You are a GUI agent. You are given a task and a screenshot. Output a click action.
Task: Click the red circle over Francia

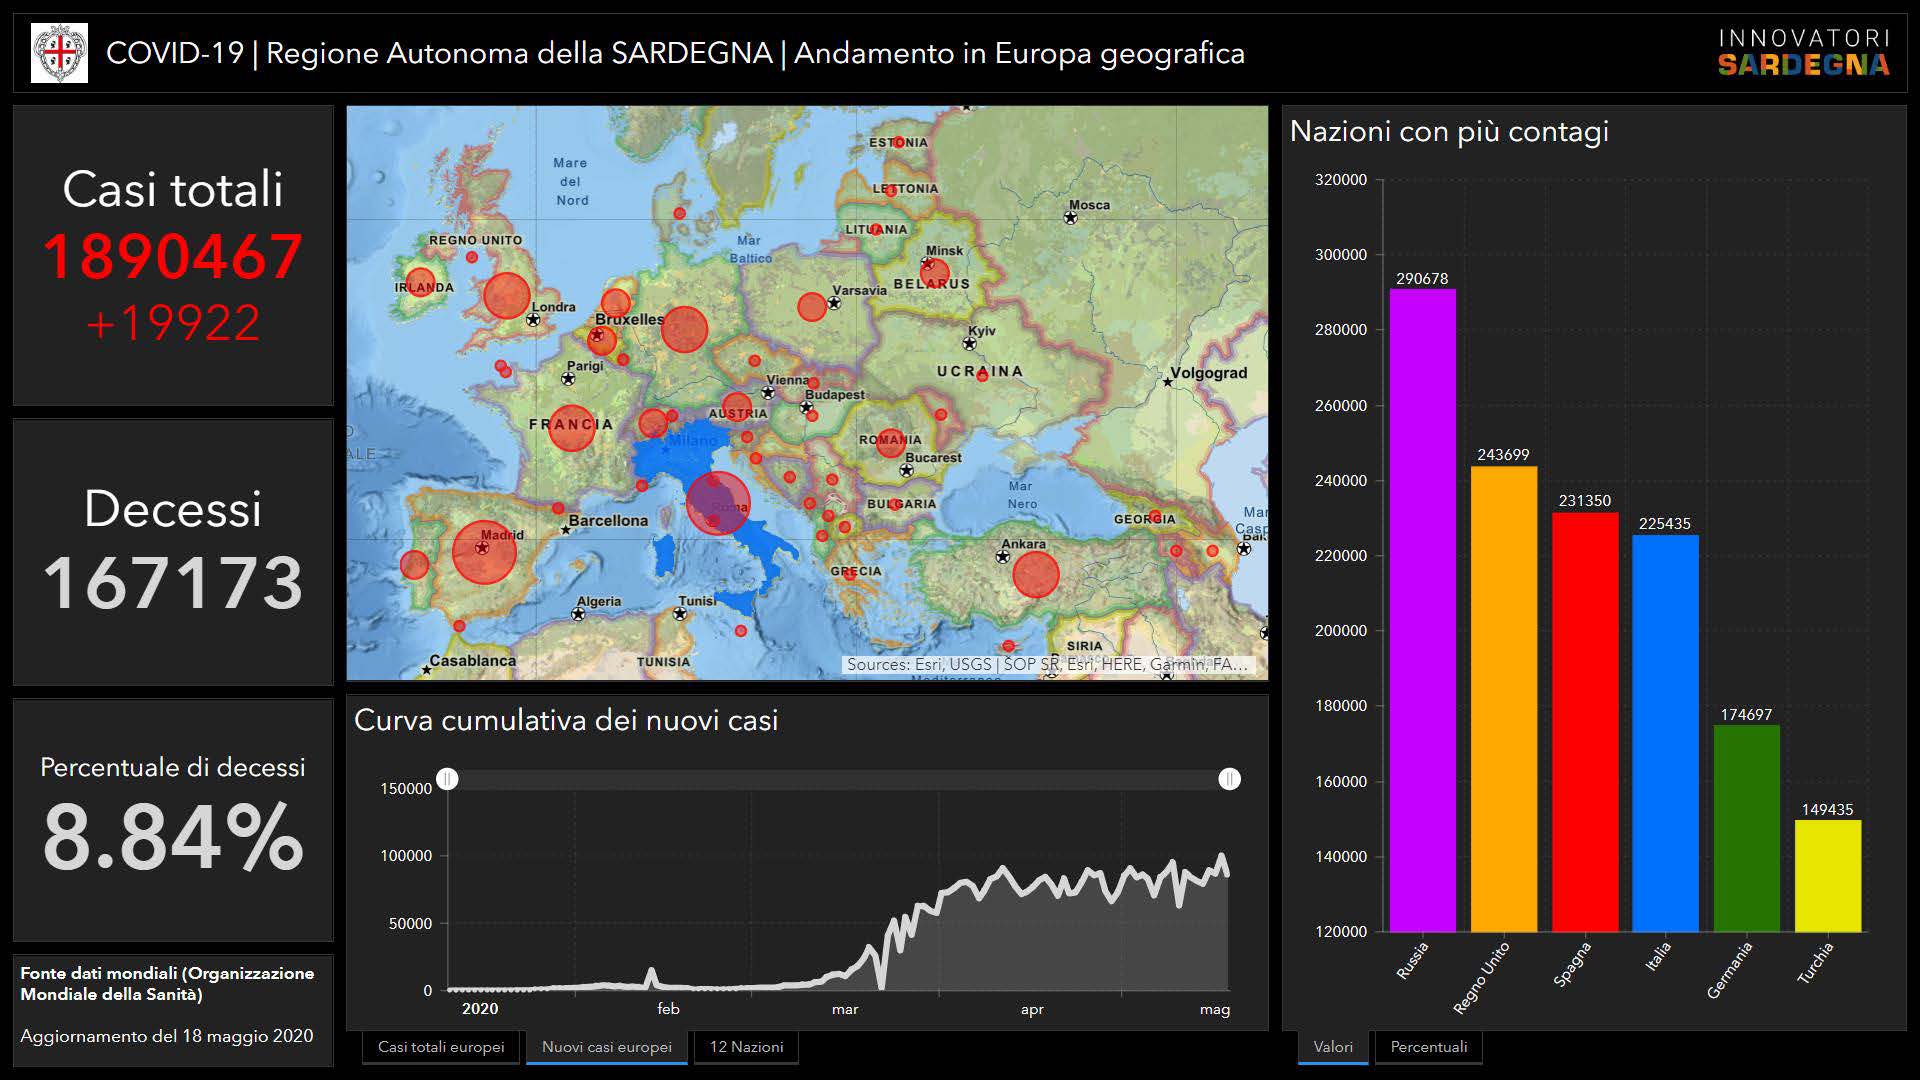point(571,428)
